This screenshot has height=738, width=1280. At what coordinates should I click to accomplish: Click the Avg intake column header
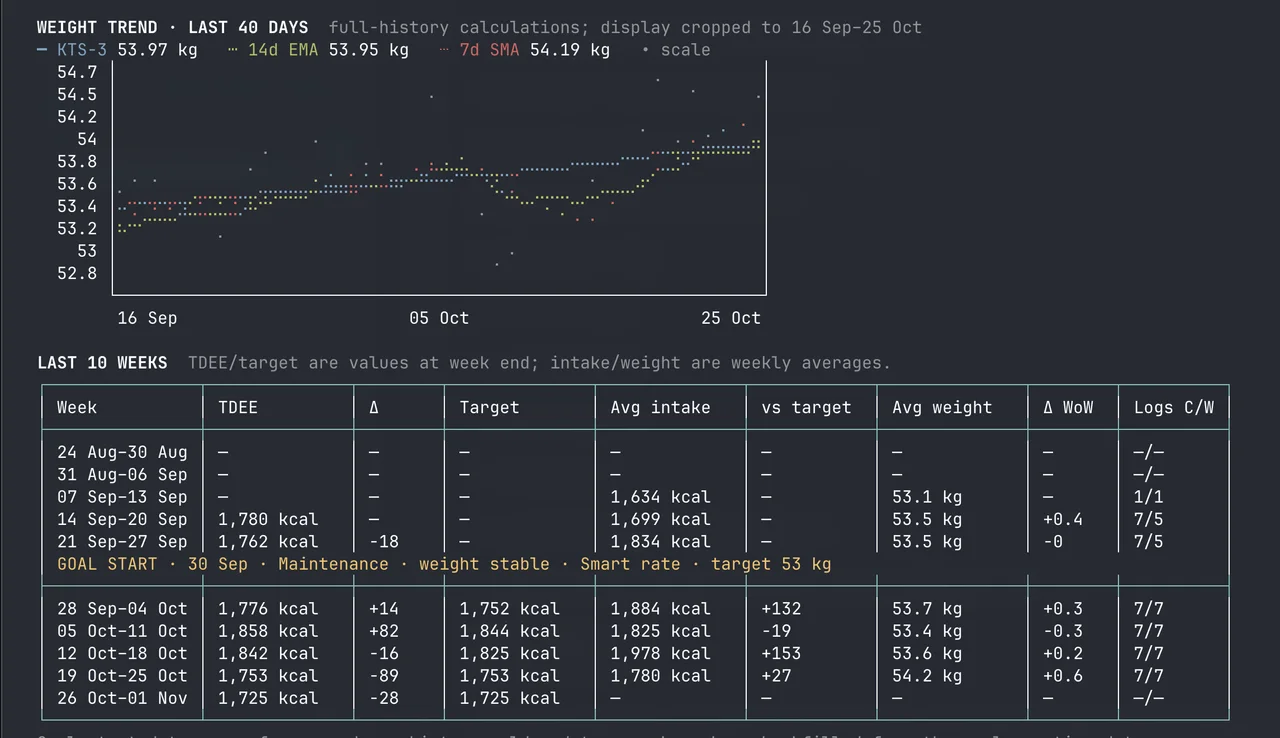point(661,407)
